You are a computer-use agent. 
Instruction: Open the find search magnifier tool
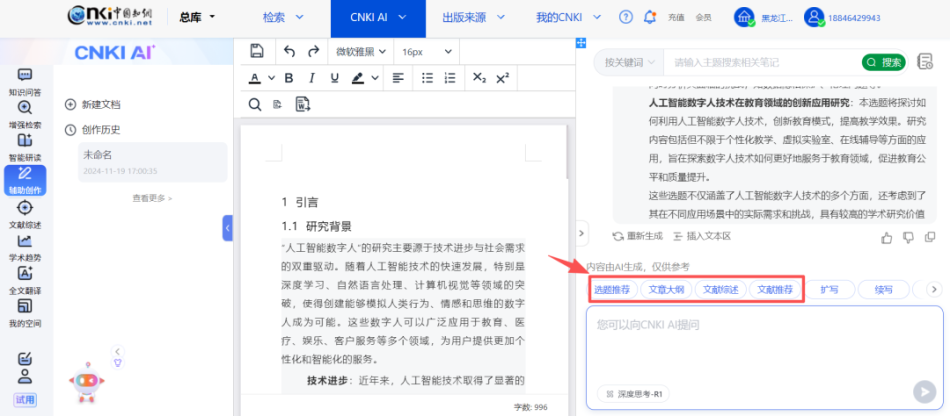pos(254,103)
